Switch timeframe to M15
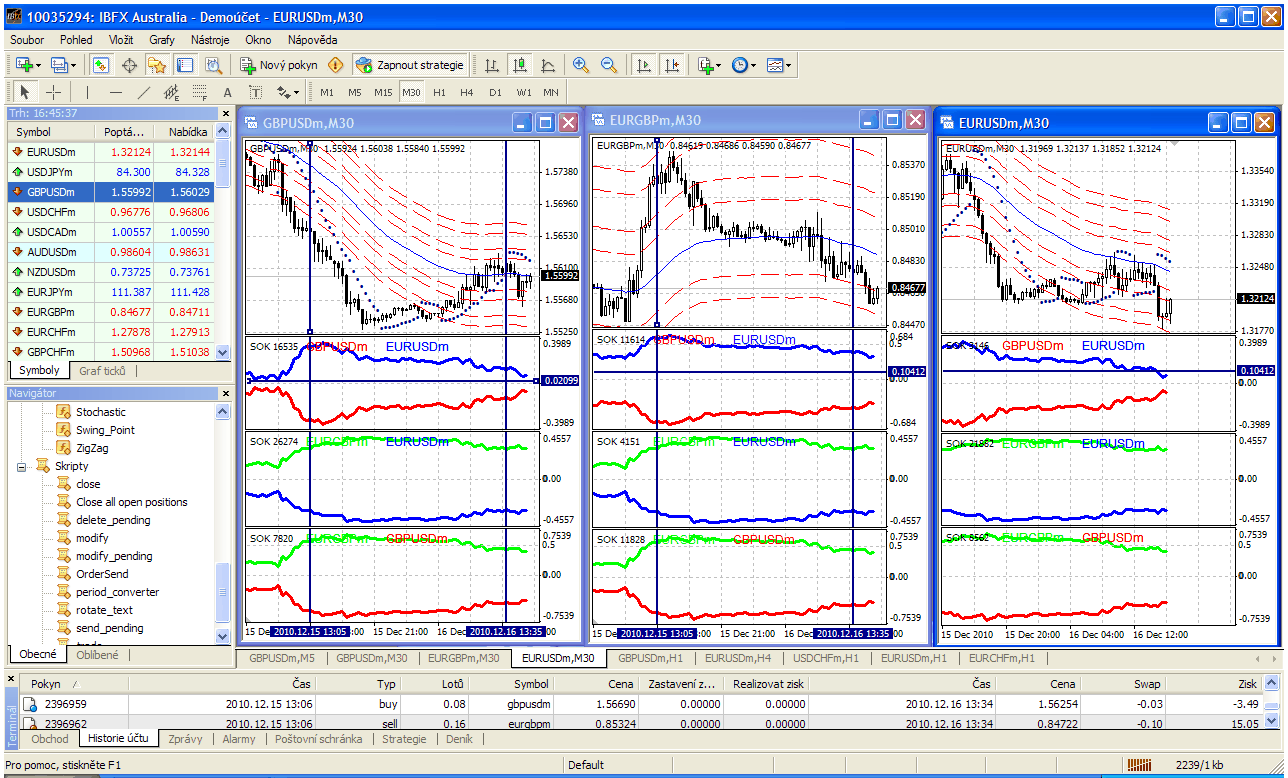 pyautogui.click(x=383, y=92)
